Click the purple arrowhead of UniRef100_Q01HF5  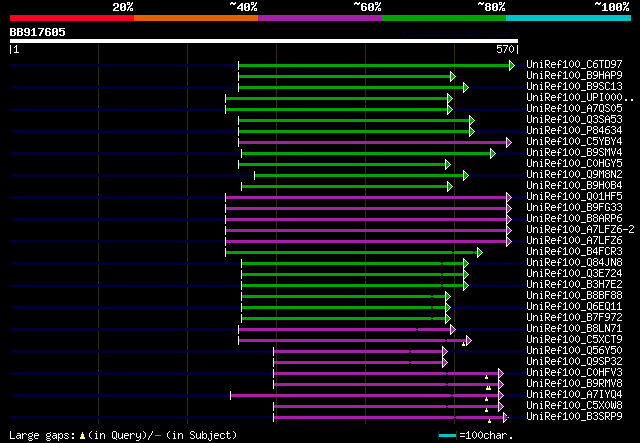pyautogui.click(x=509, y=198)
